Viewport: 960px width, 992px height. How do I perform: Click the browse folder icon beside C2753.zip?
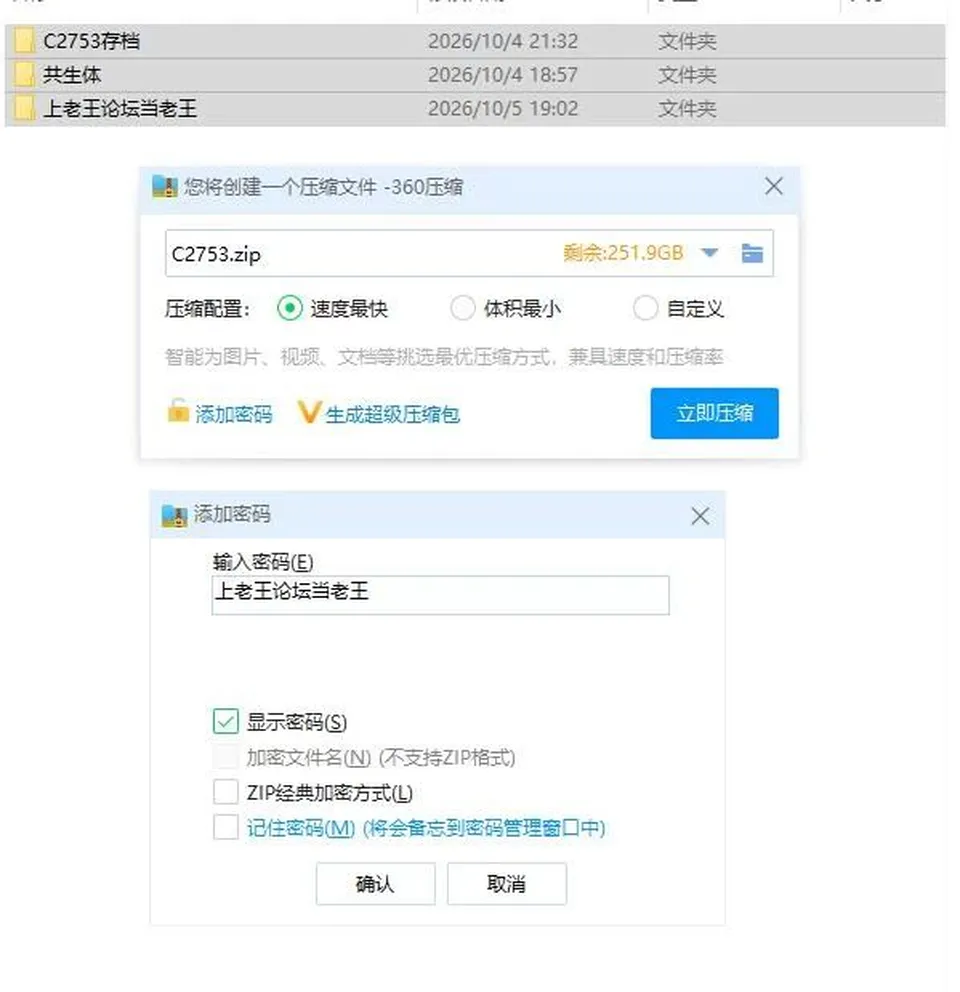[752, 253]
